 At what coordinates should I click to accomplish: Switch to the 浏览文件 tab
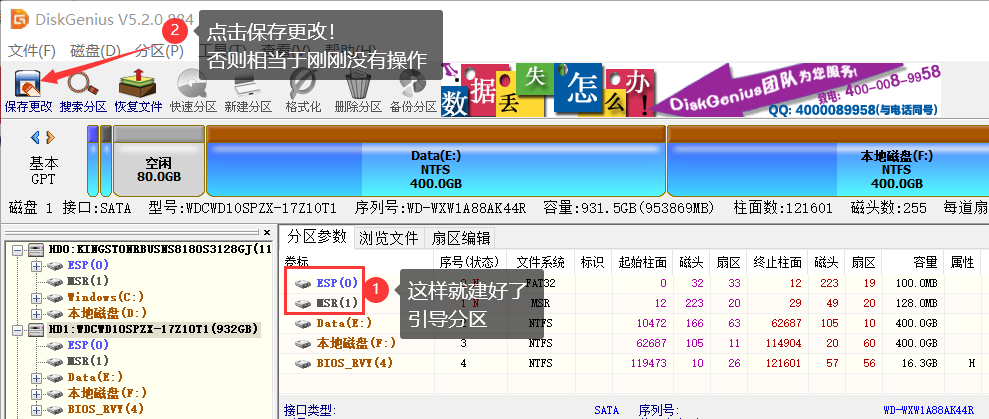point(389,238)
